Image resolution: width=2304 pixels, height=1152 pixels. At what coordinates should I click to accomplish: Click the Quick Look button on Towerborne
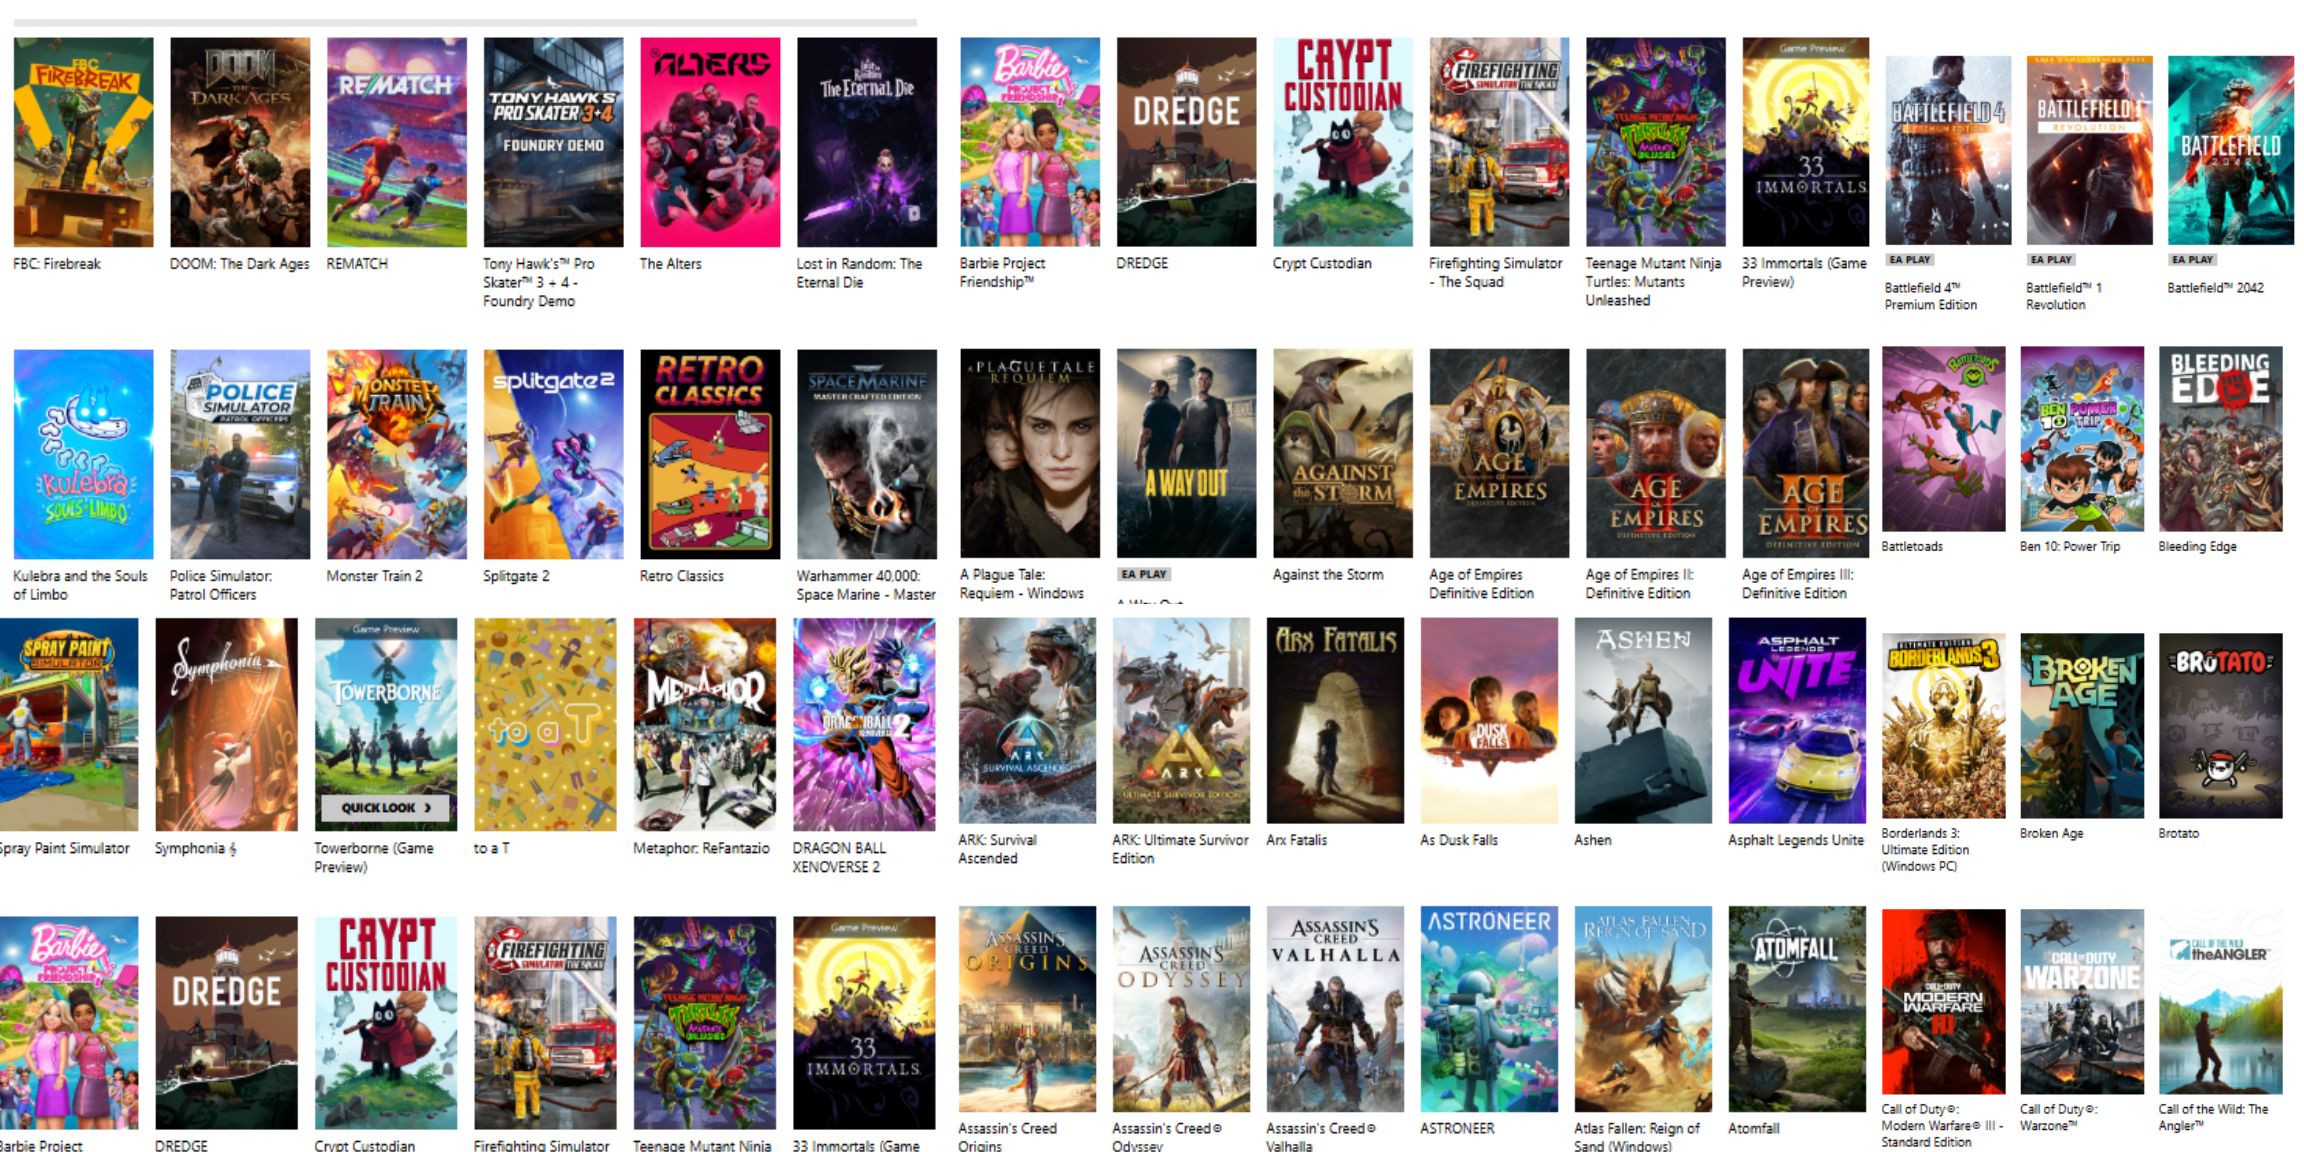click(386, 807)
